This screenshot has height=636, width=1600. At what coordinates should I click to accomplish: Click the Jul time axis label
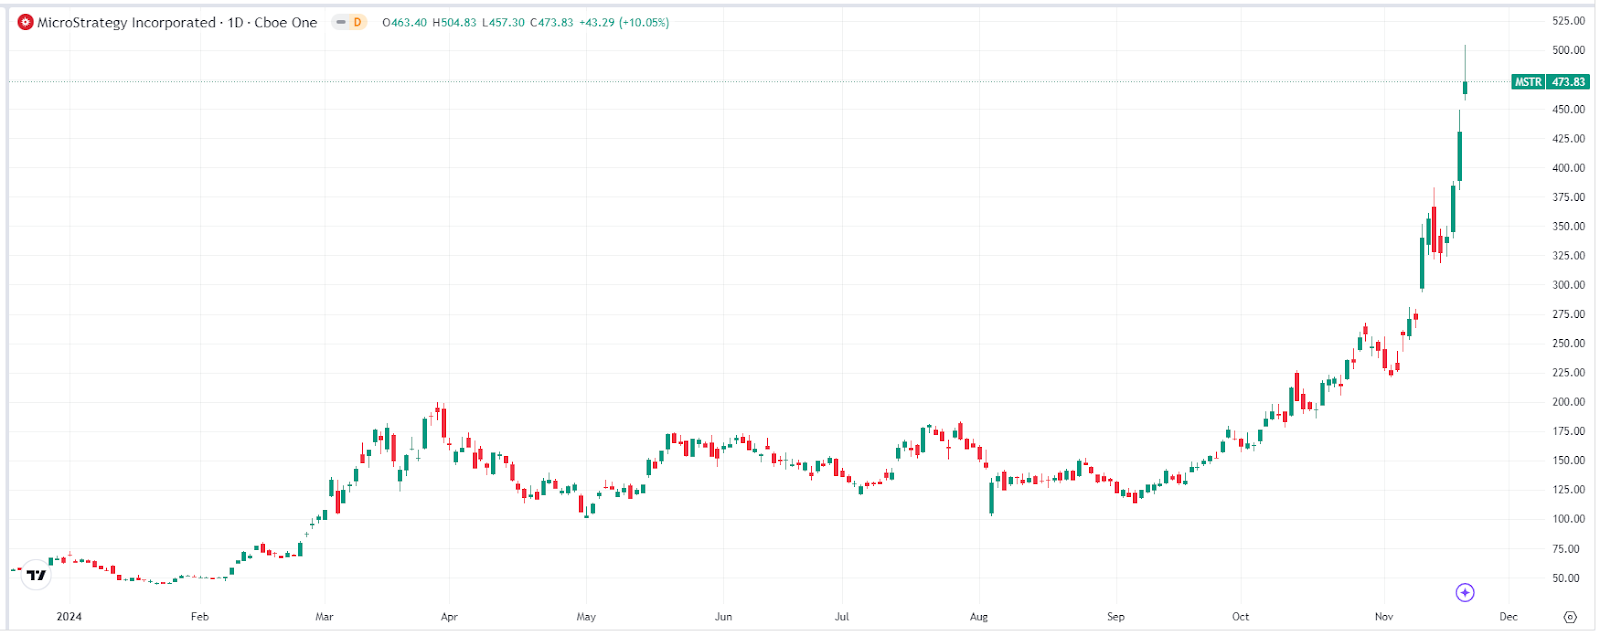(x=842, y=617)
